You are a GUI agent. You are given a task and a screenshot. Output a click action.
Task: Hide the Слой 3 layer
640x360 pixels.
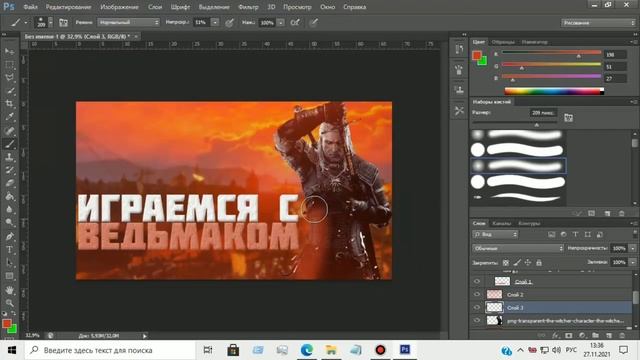click(477, 307)
